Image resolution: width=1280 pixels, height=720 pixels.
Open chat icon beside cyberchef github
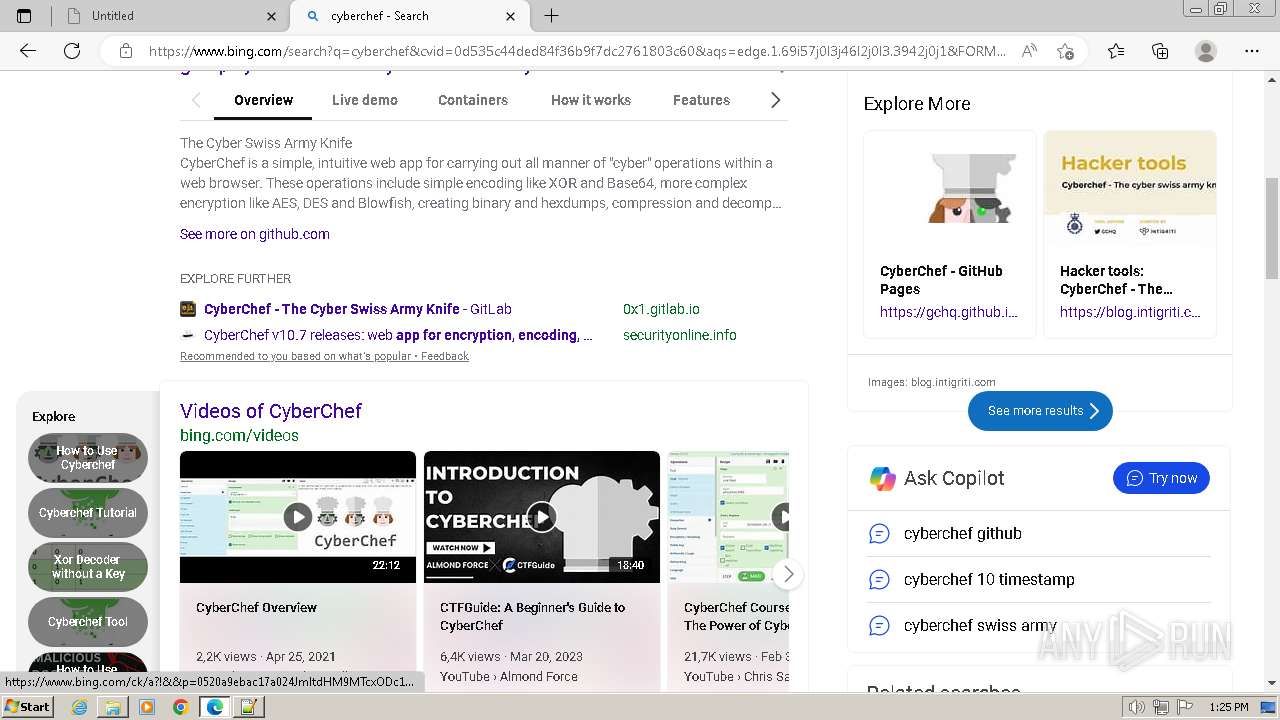pos(879,534)
